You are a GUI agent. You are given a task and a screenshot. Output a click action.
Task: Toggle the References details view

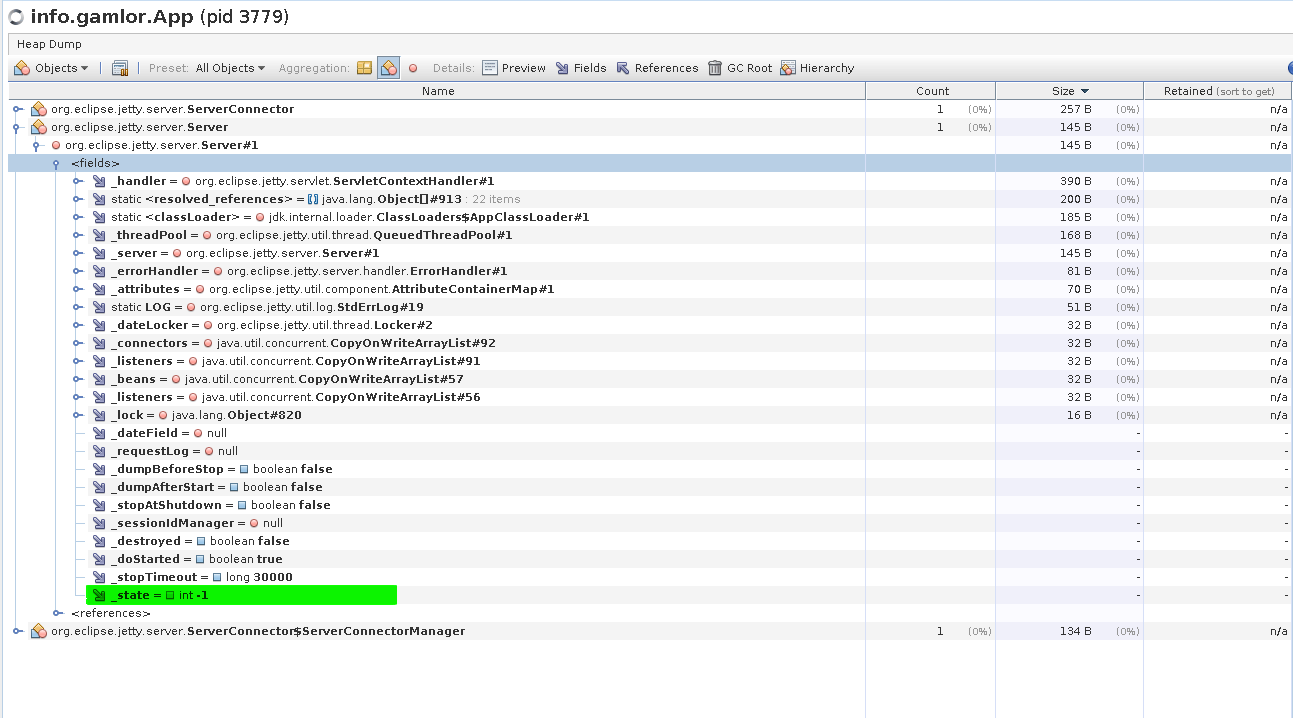pos(657,68)
